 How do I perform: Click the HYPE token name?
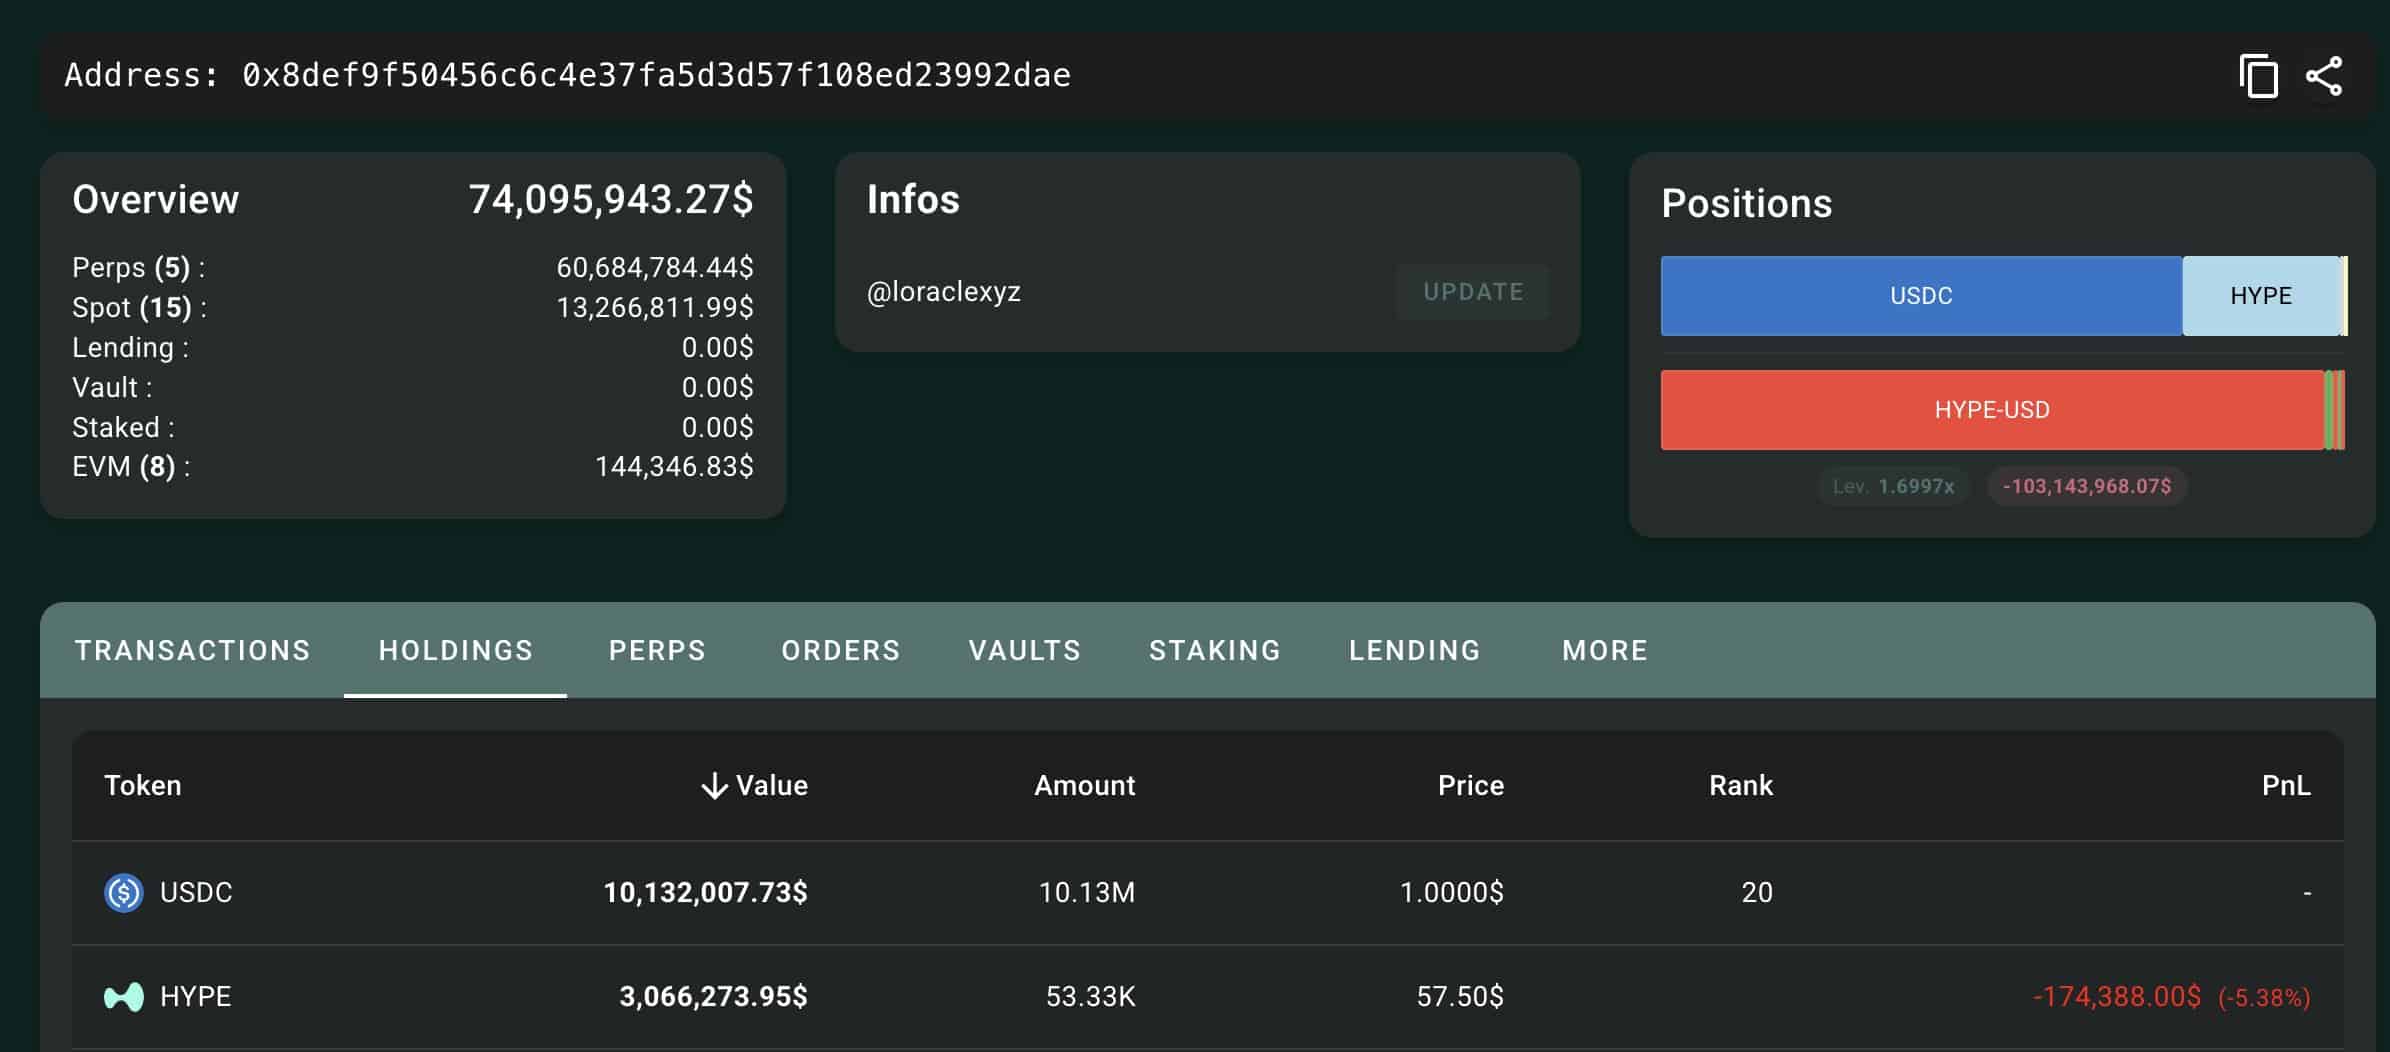(x=196, y=997)
